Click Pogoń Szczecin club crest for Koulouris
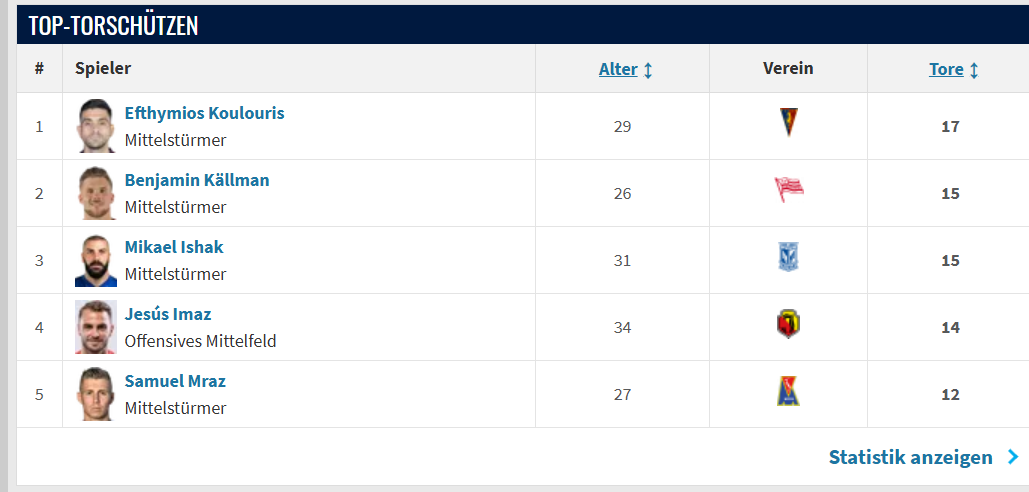This screenshot has width=1029, height=492. [x=788, y=123]
